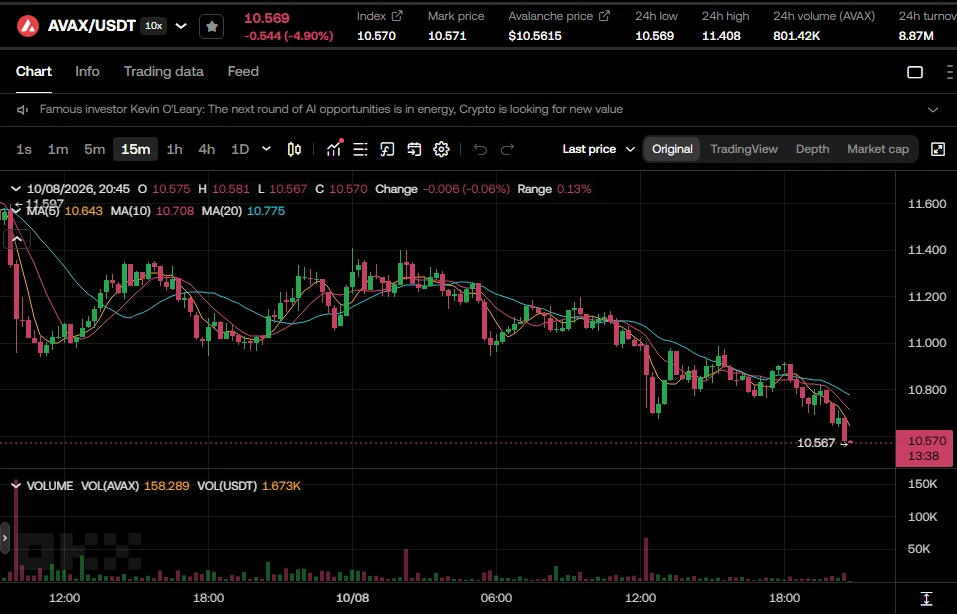
Task: Open chart settings gear
Action: click(x=441, y=150)
